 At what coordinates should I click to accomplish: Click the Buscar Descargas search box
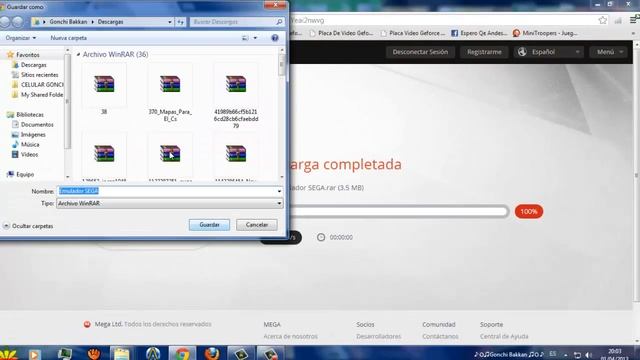[233, 22]
